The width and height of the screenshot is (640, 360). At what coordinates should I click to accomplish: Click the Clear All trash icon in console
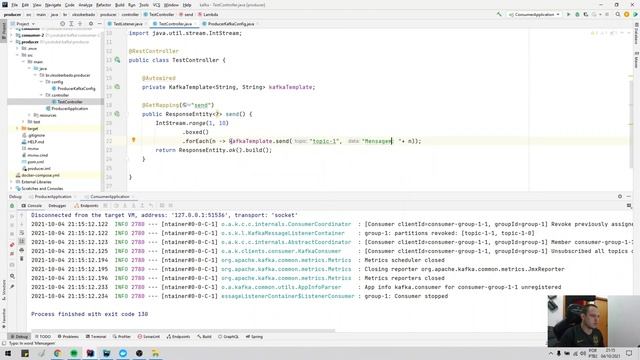point(22,259)
